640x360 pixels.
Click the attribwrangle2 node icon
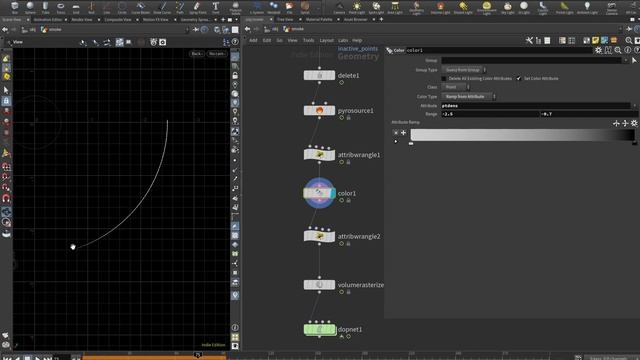pyautogui.click(x=319, y=236)
